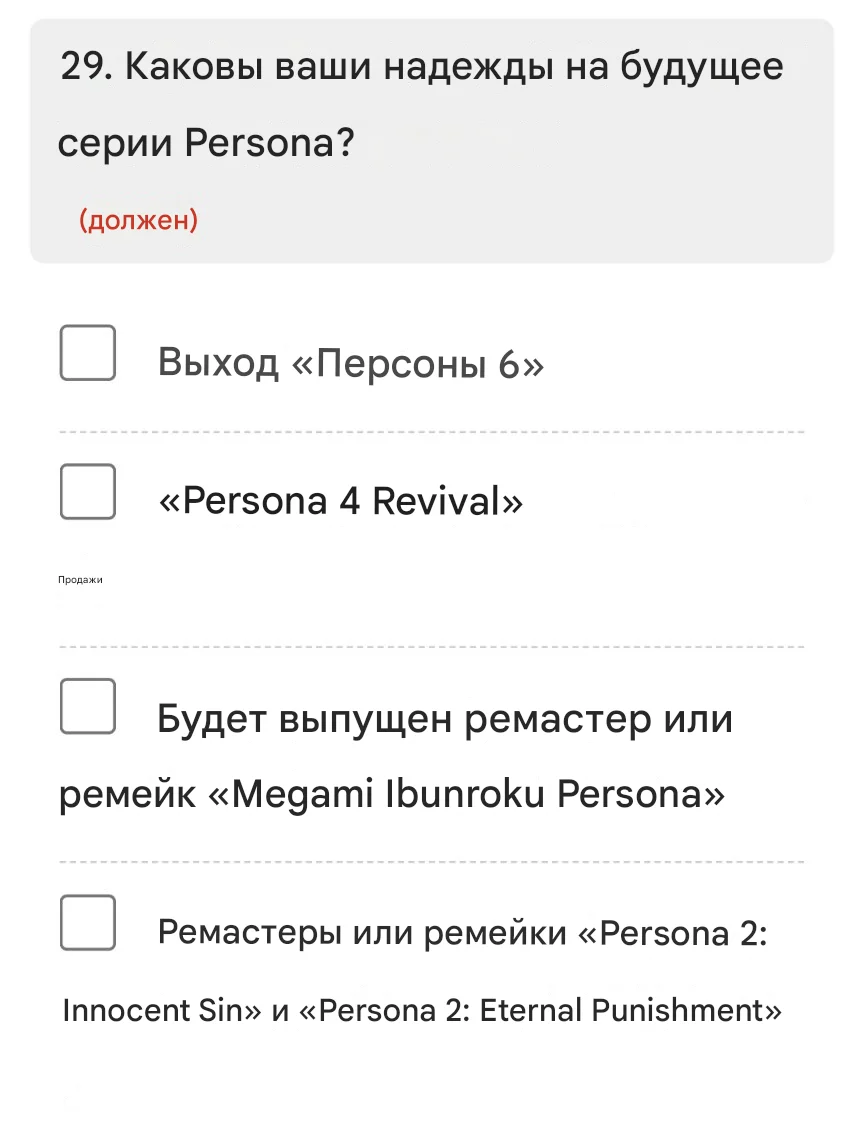863x1134 pixels.
Task: Click the dashed divider below «Выход «Персоны 6»»
Action: coord(432,432)
